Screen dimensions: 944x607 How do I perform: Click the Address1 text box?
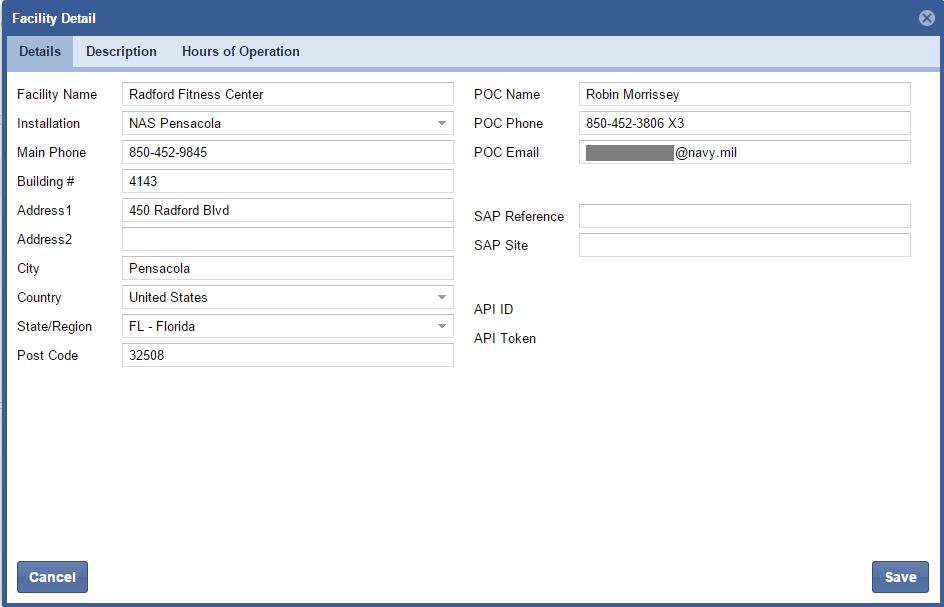tap(287, 211)
